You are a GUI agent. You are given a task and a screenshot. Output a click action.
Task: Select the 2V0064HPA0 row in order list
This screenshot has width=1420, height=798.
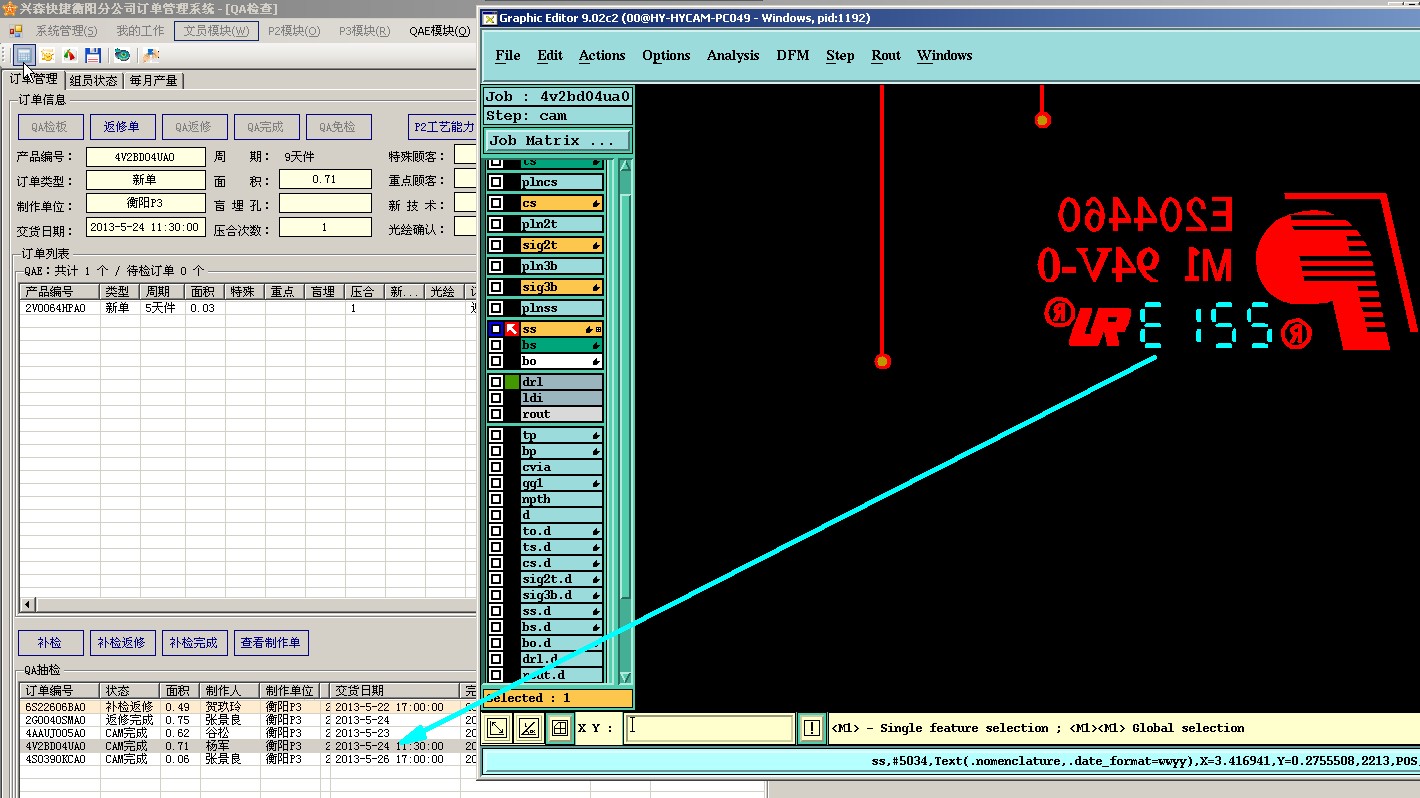pos(247,308)
